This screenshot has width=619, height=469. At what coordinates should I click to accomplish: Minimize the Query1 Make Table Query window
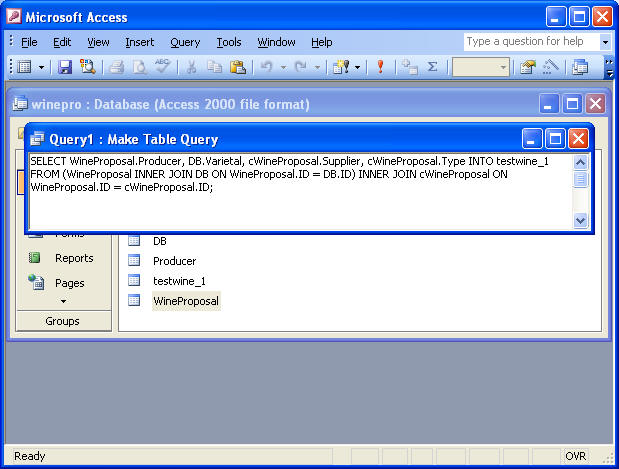tap(532, 139)
